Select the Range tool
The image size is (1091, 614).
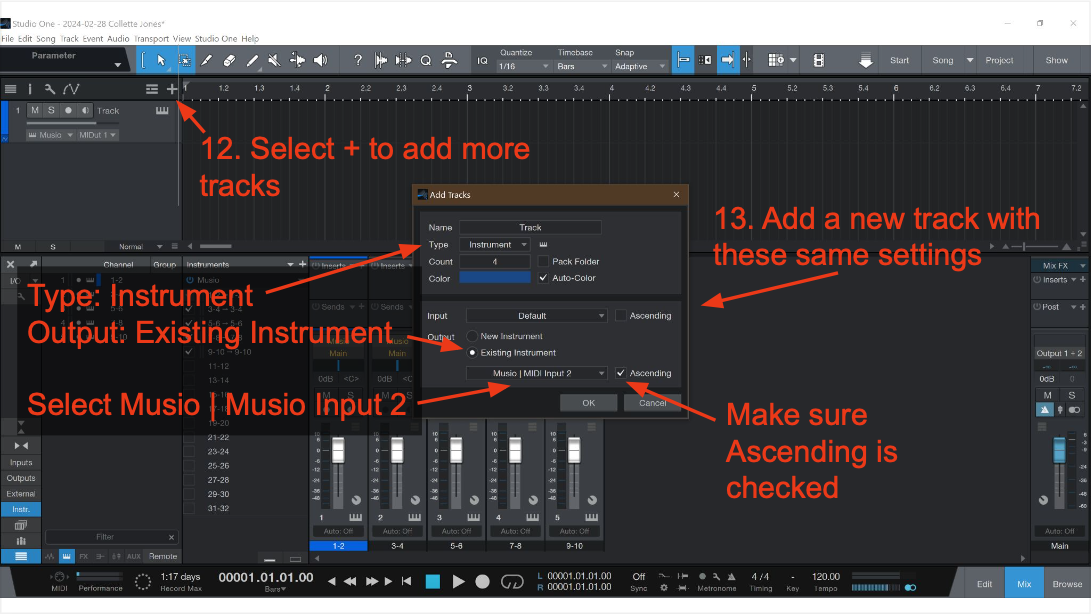coord(184,61)
